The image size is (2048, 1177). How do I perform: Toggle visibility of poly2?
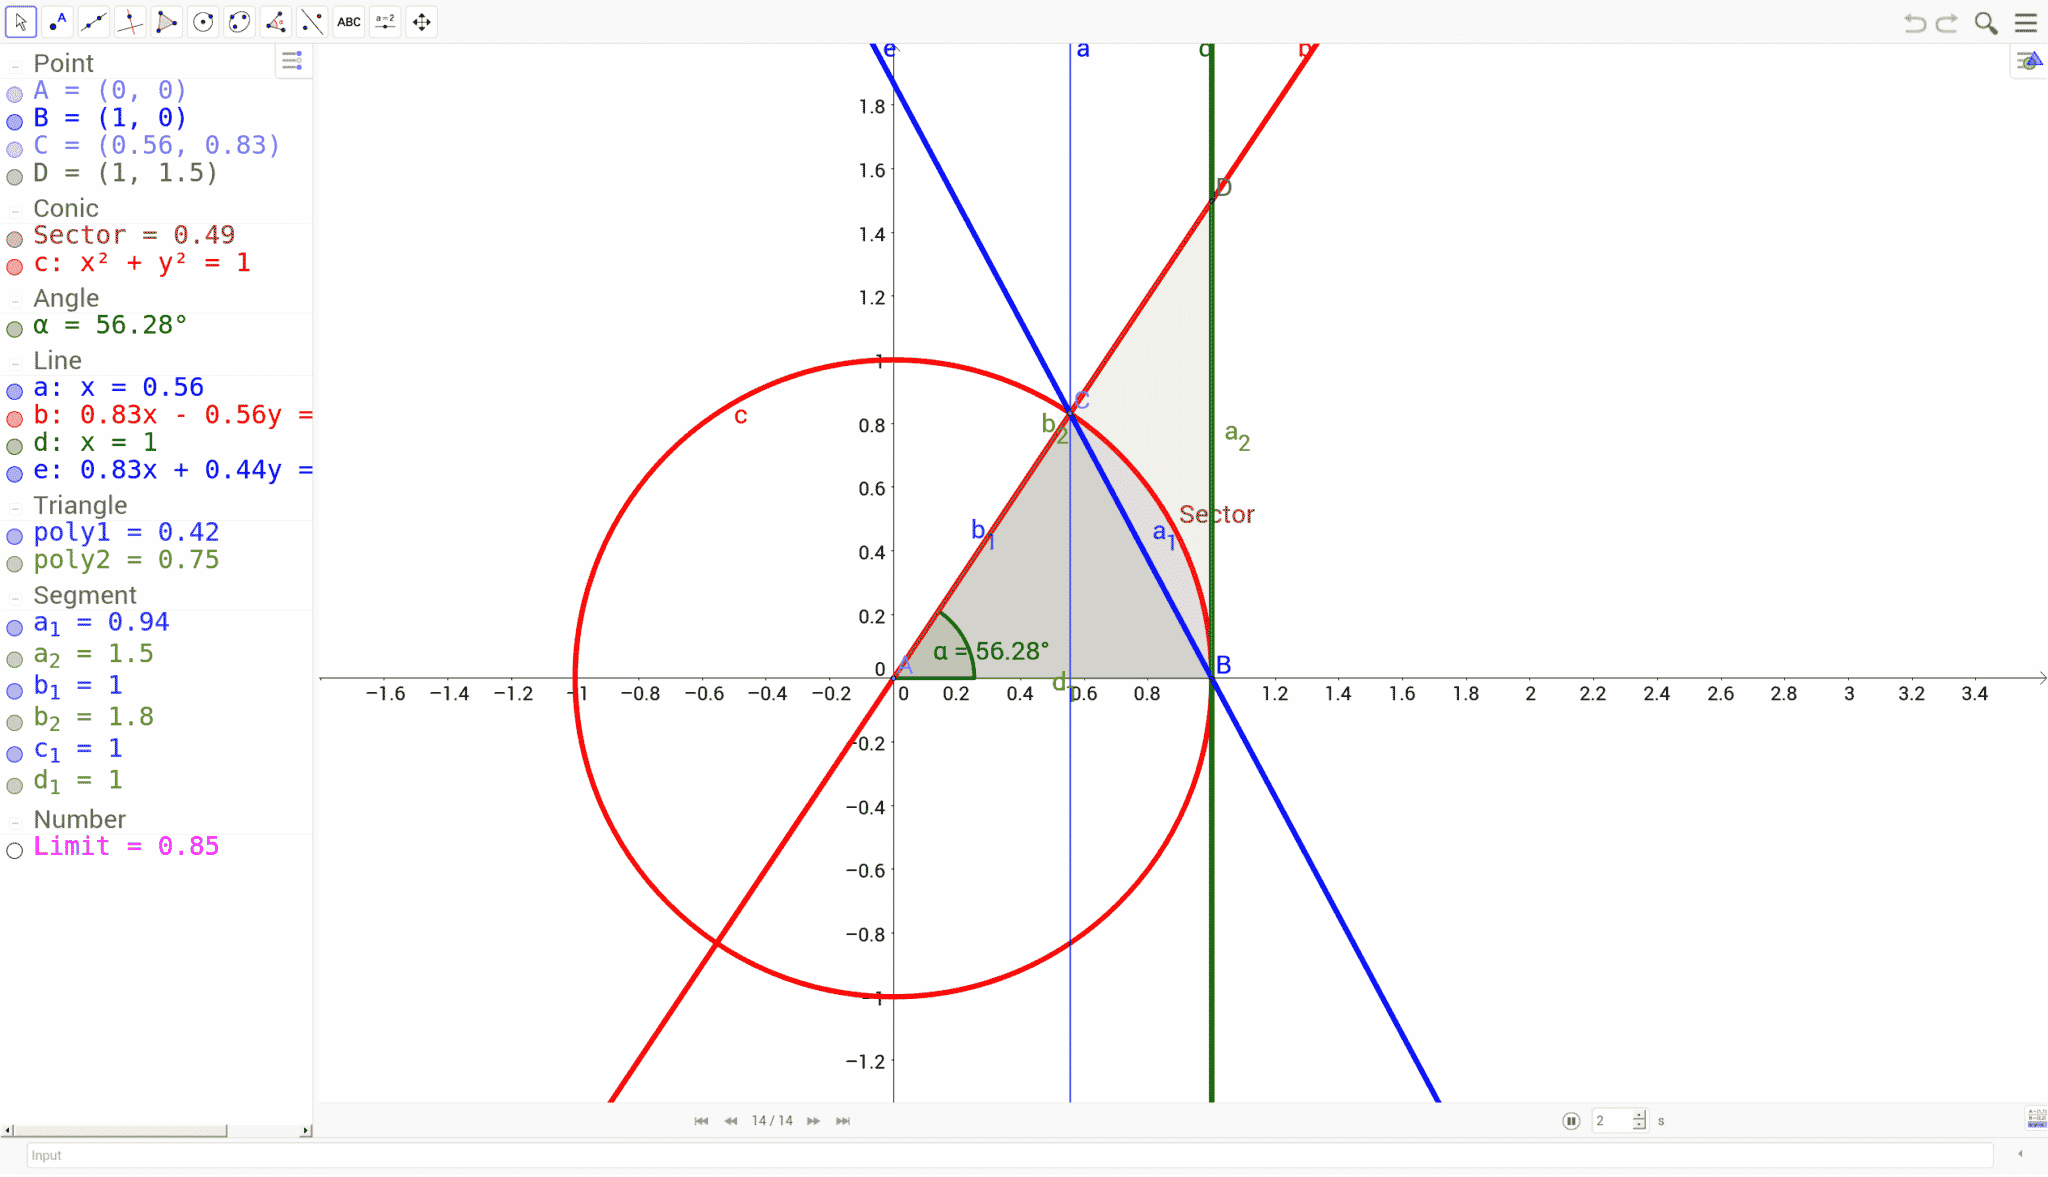[15, 564]
